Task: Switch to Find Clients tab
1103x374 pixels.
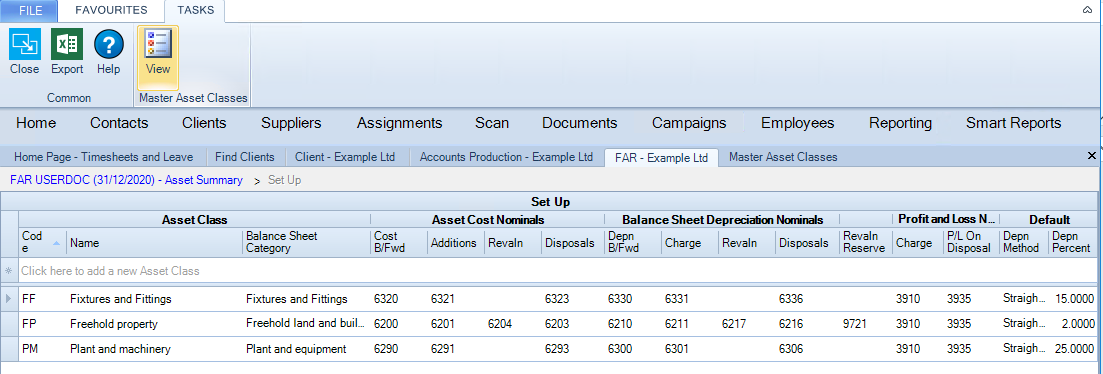Action: pos(246,157)
